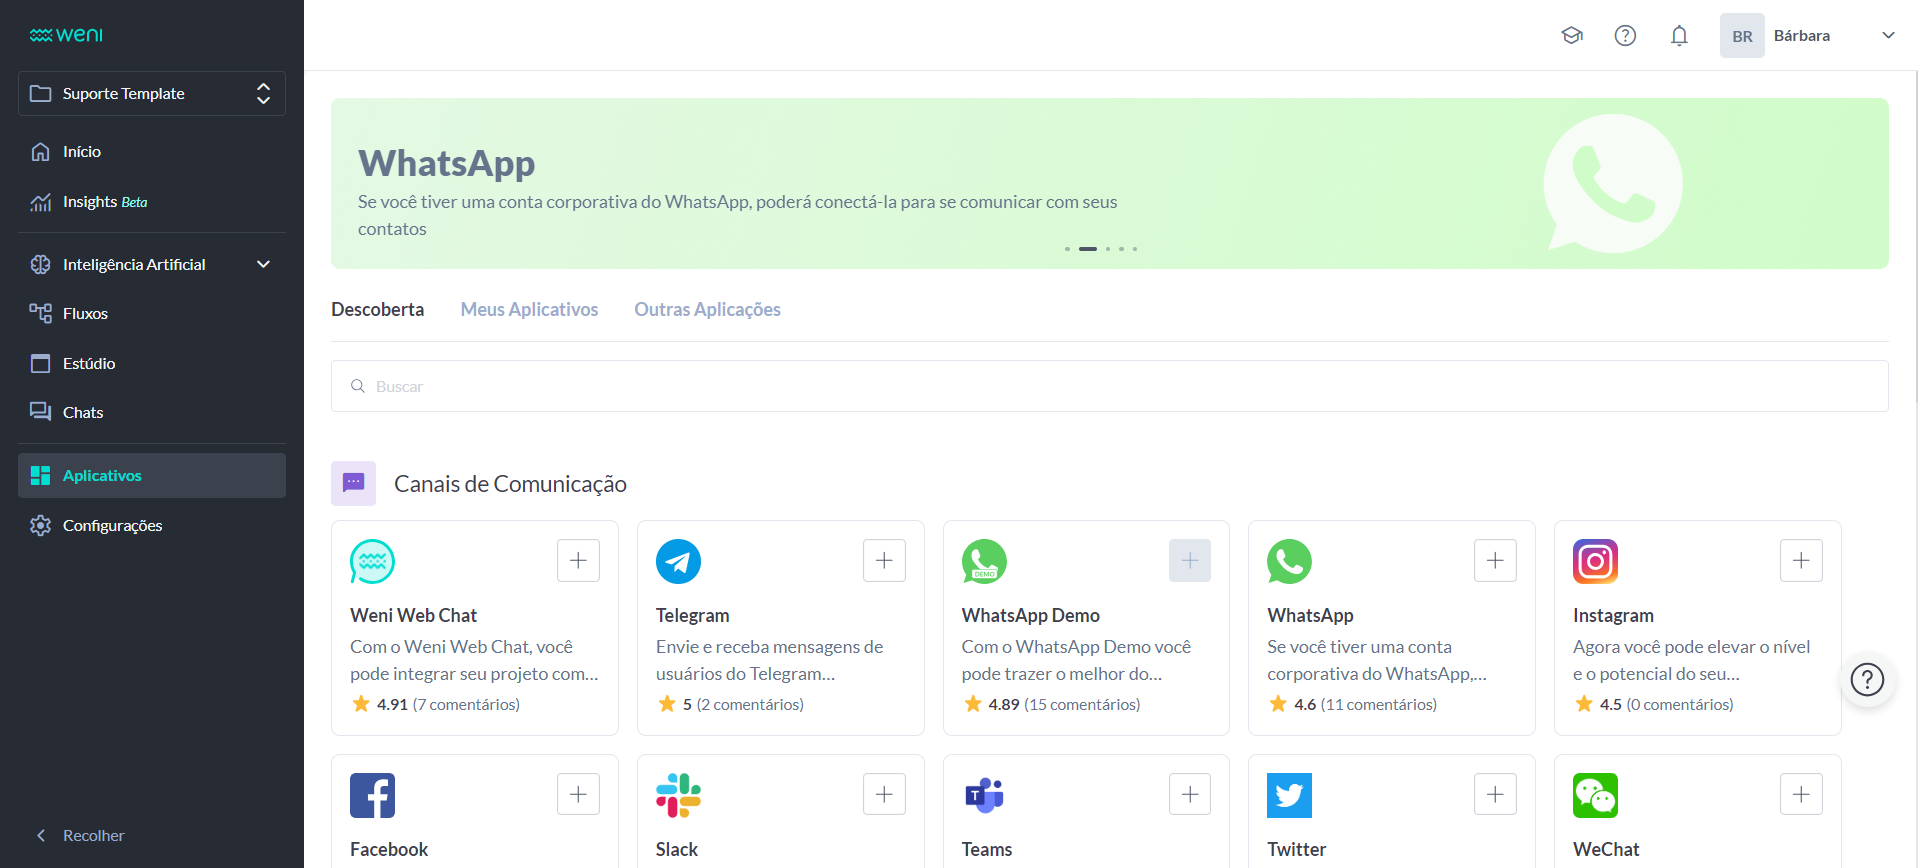Viewport: 1918px width, 868px height.
Task: Add the Weni Web Chat app
Action: tap(578, 560)
